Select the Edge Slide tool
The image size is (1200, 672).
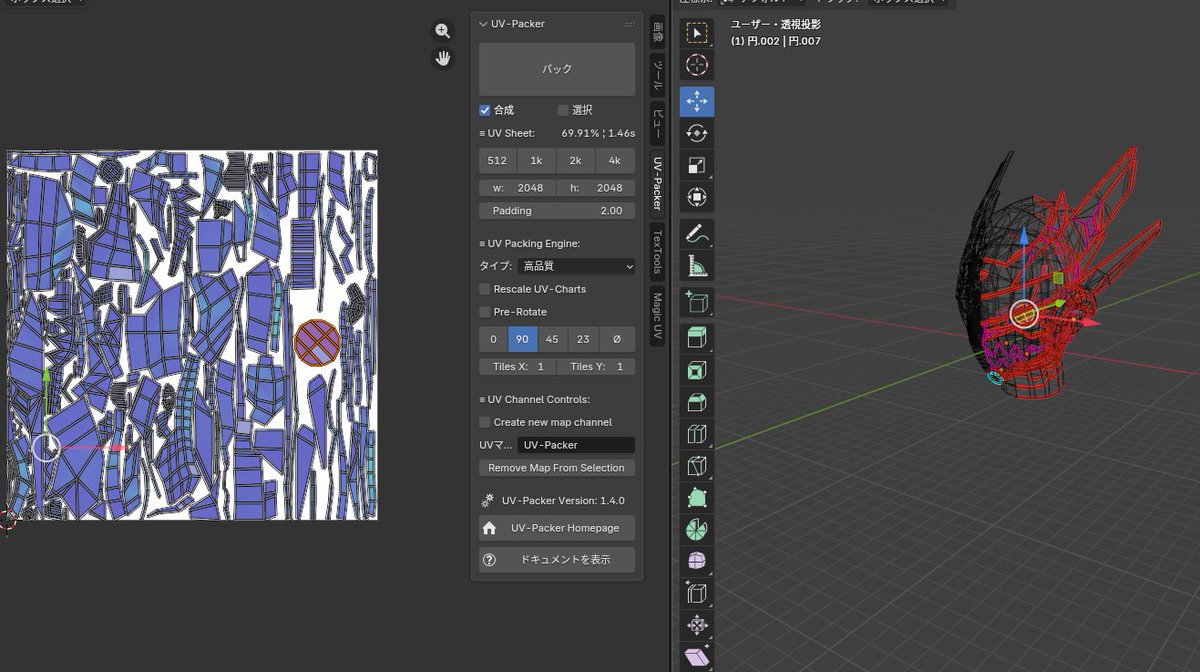click(x=697, y=594)
